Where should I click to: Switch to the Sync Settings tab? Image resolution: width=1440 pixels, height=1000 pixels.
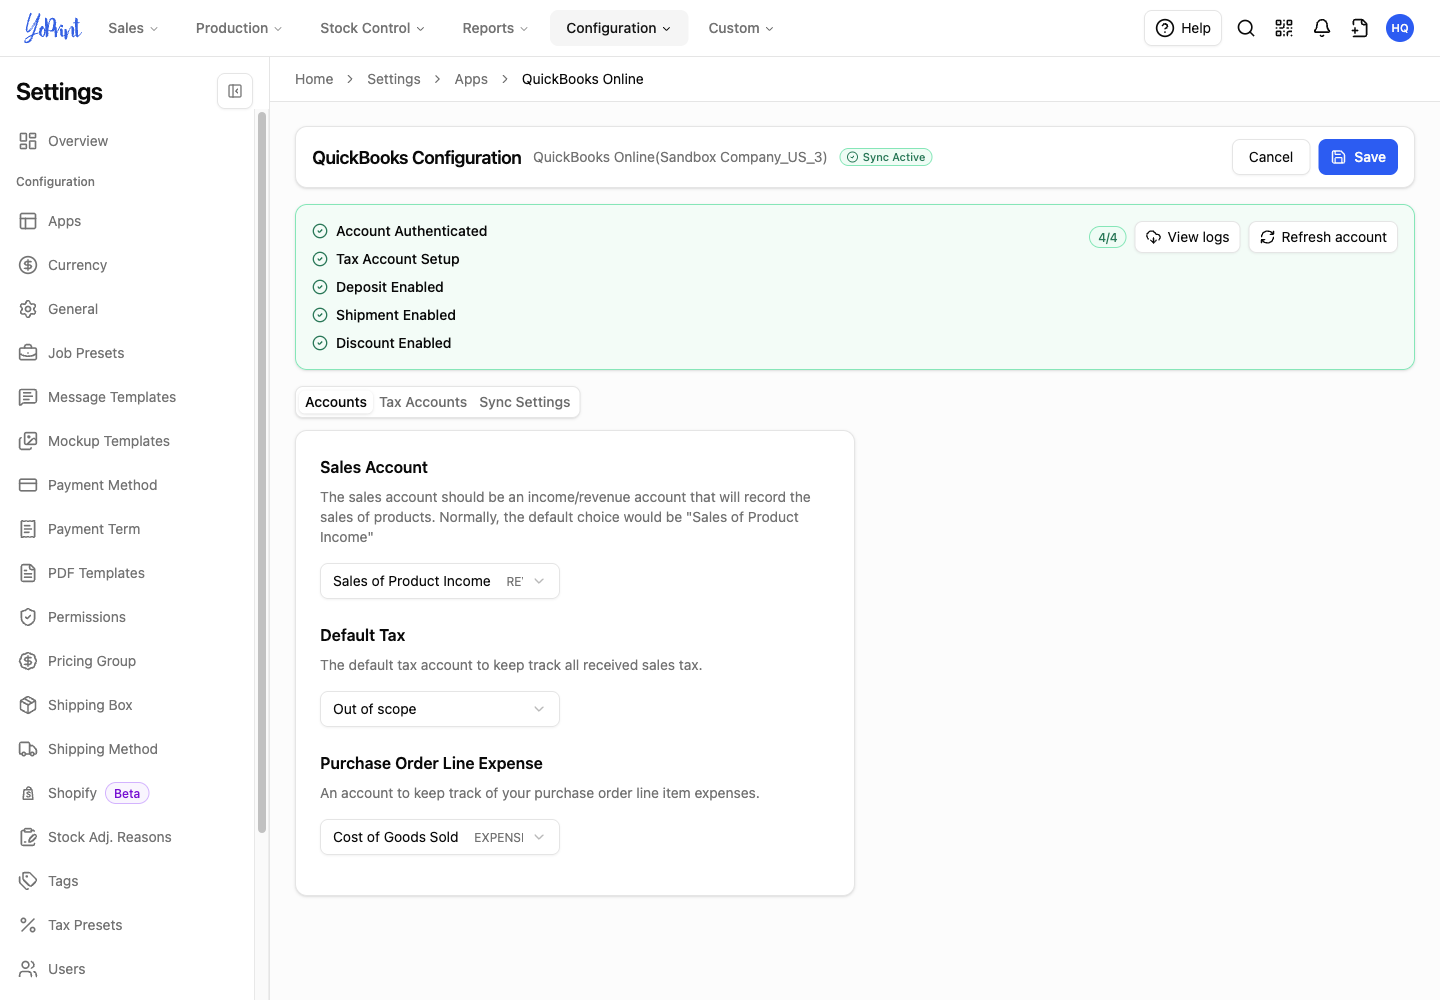525,402
